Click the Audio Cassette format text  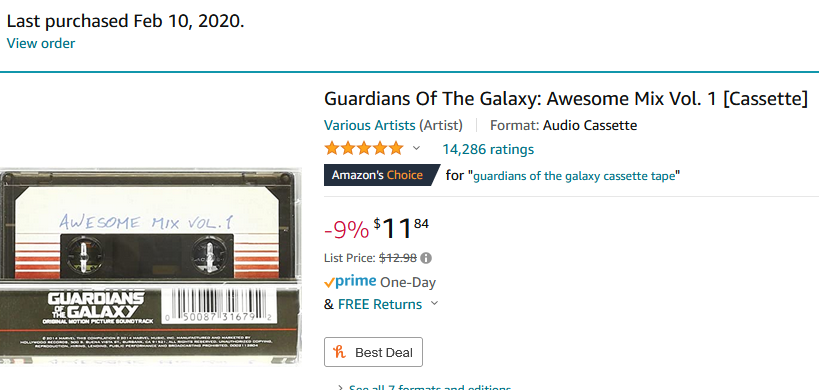pos(590,126)
